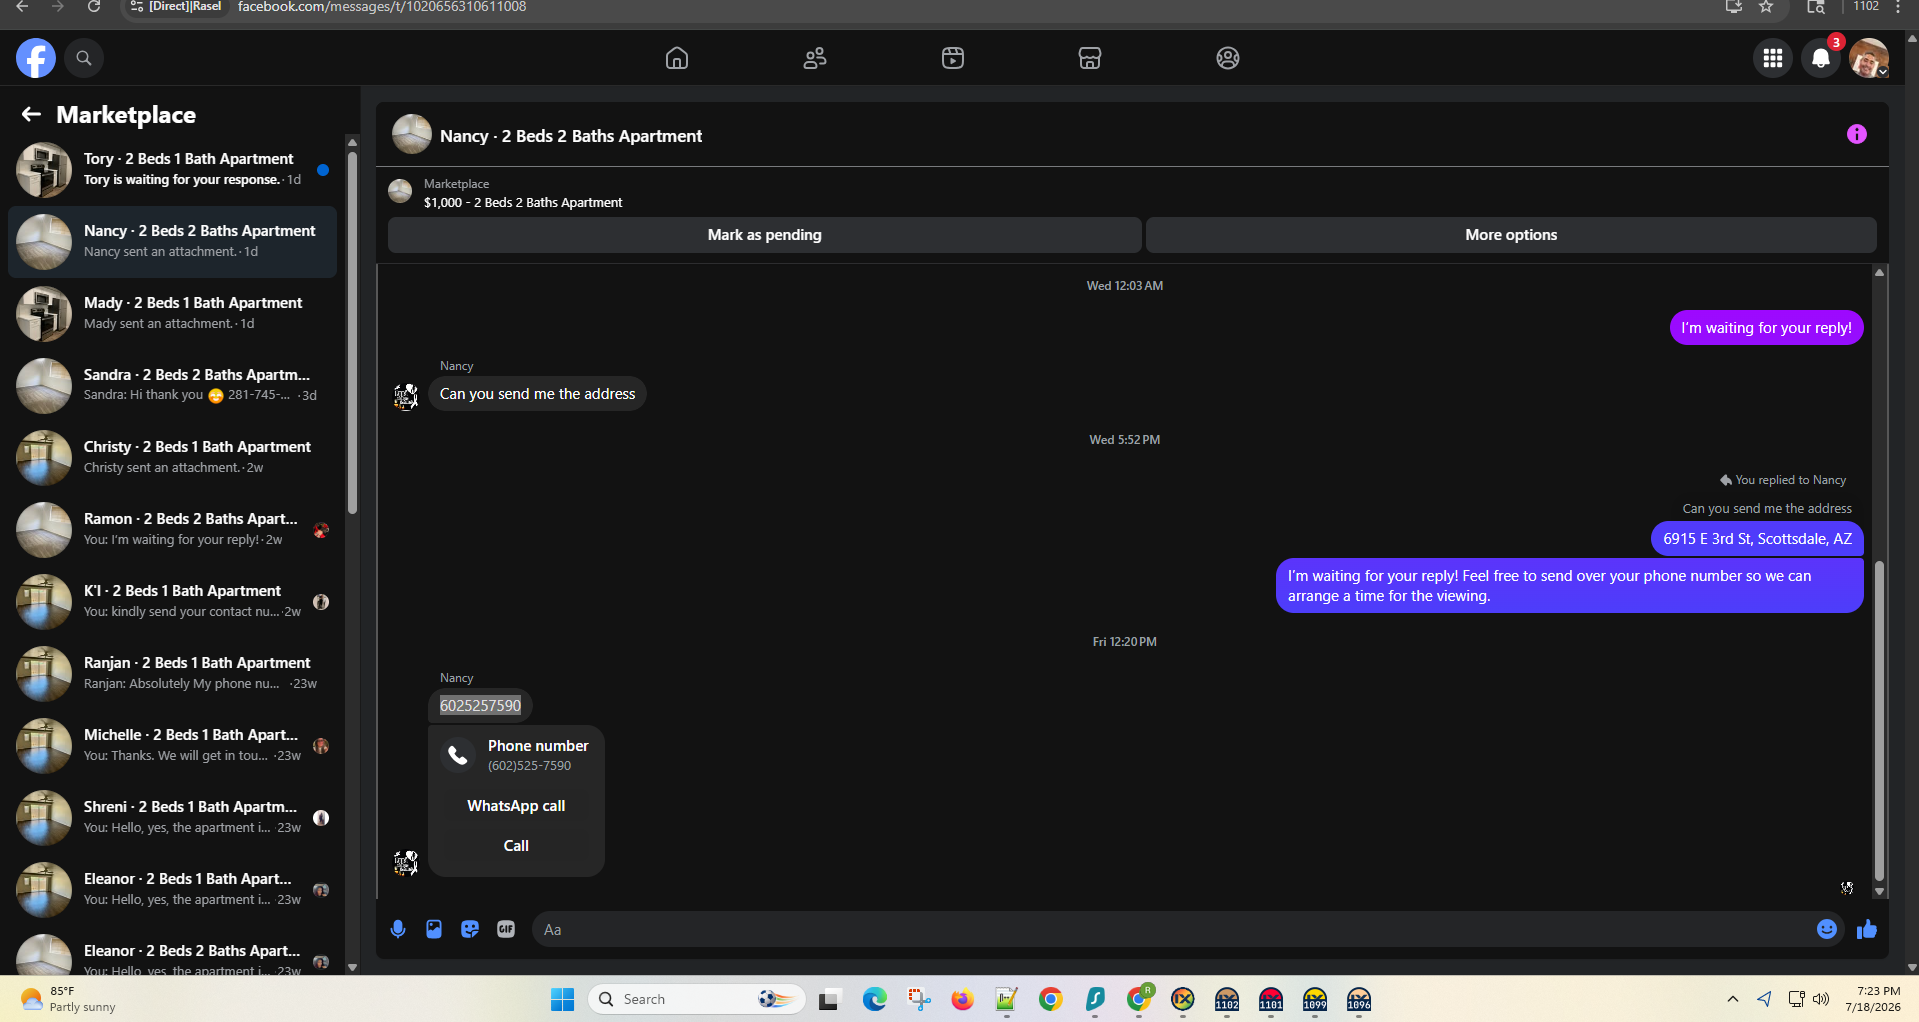This screenshot has width=1919, height=1022.
Task: Open the GIF picker
Action: [506, 929]
